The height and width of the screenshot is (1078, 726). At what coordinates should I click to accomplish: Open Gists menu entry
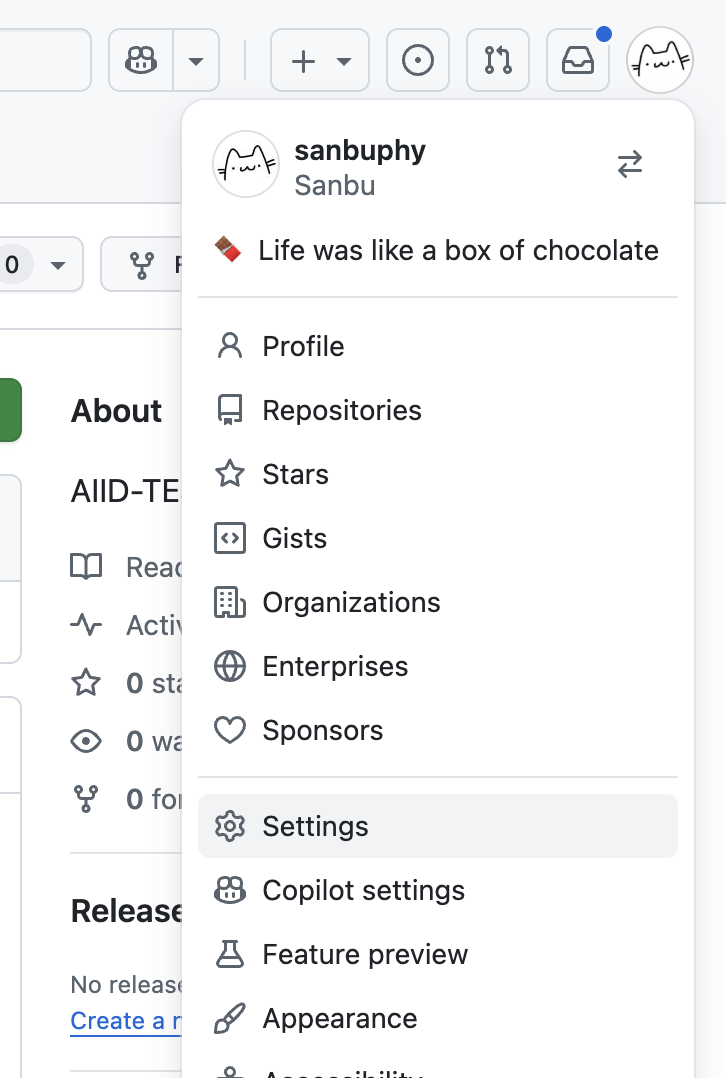pyautogui.click(x=294, y=538)
